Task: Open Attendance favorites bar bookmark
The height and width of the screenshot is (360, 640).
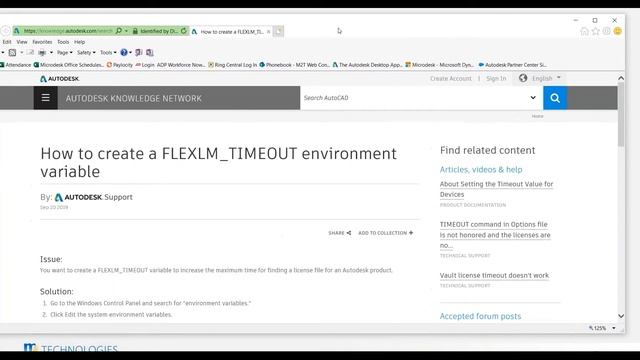Action: click(x=16, y=65)
